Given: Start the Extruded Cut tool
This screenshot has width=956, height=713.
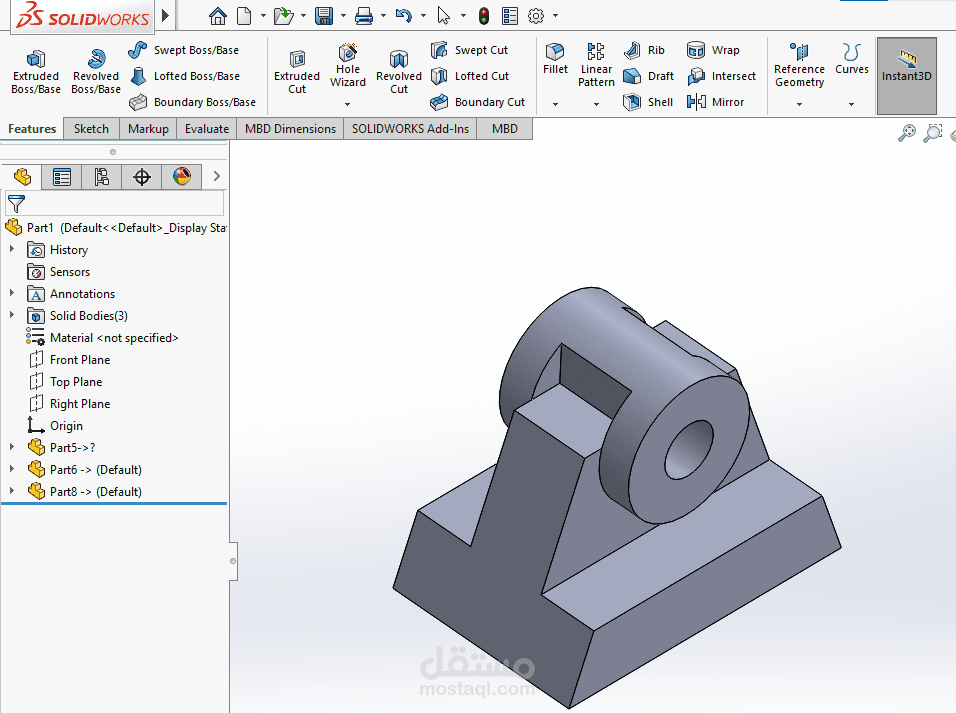Looking at the screenshot, I should pos(297,72).
